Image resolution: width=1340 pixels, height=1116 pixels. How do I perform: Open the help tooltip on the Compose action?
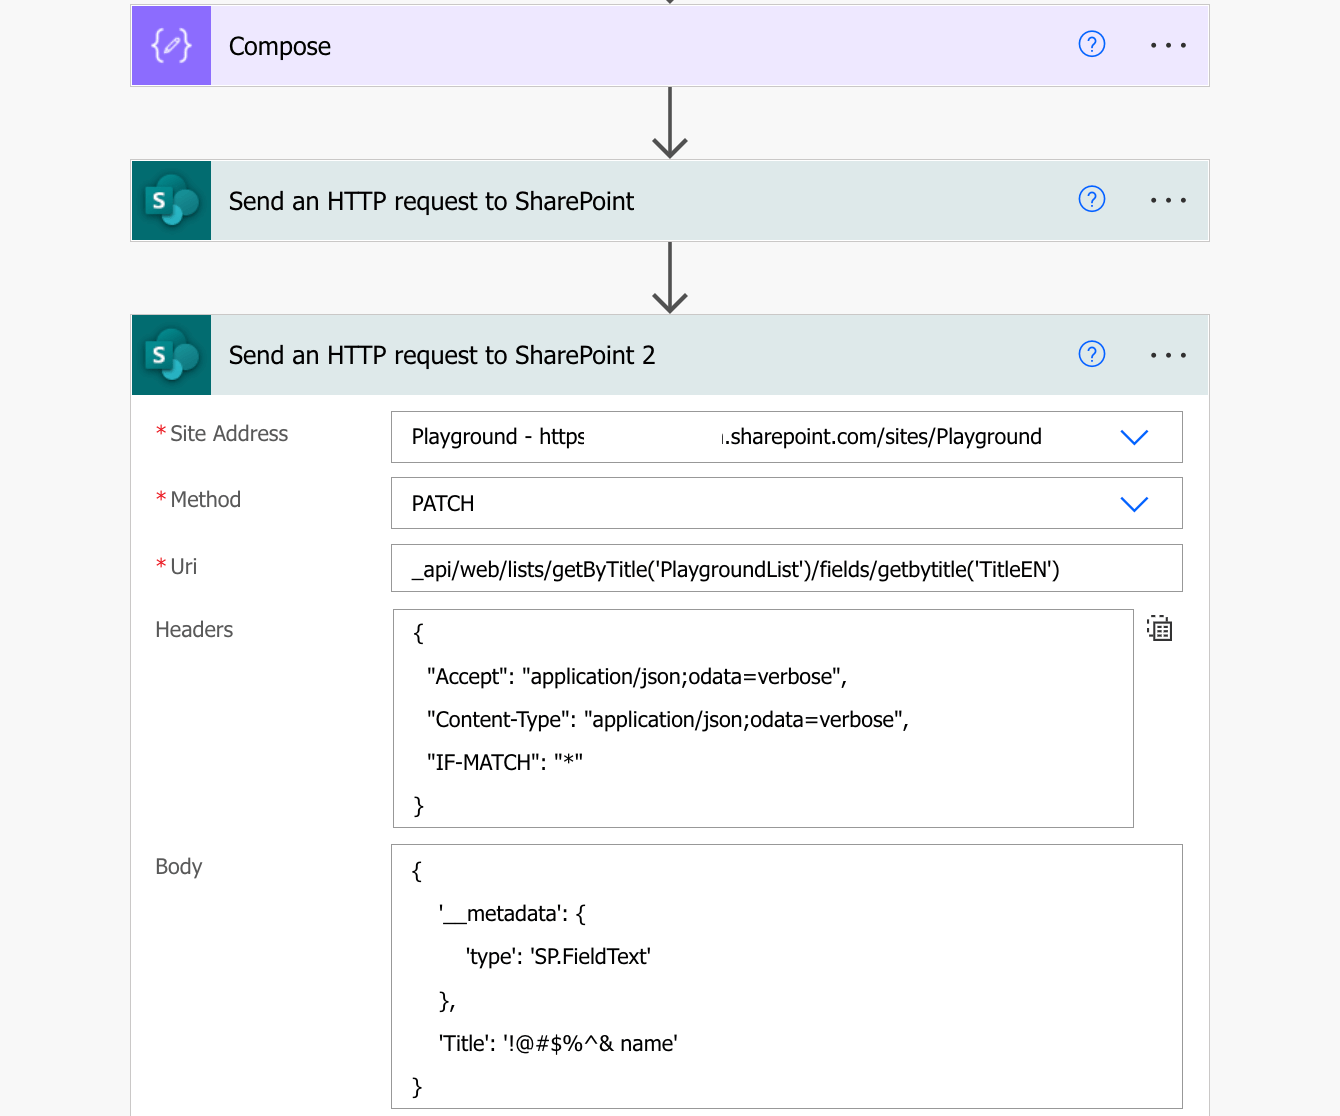1091,44
